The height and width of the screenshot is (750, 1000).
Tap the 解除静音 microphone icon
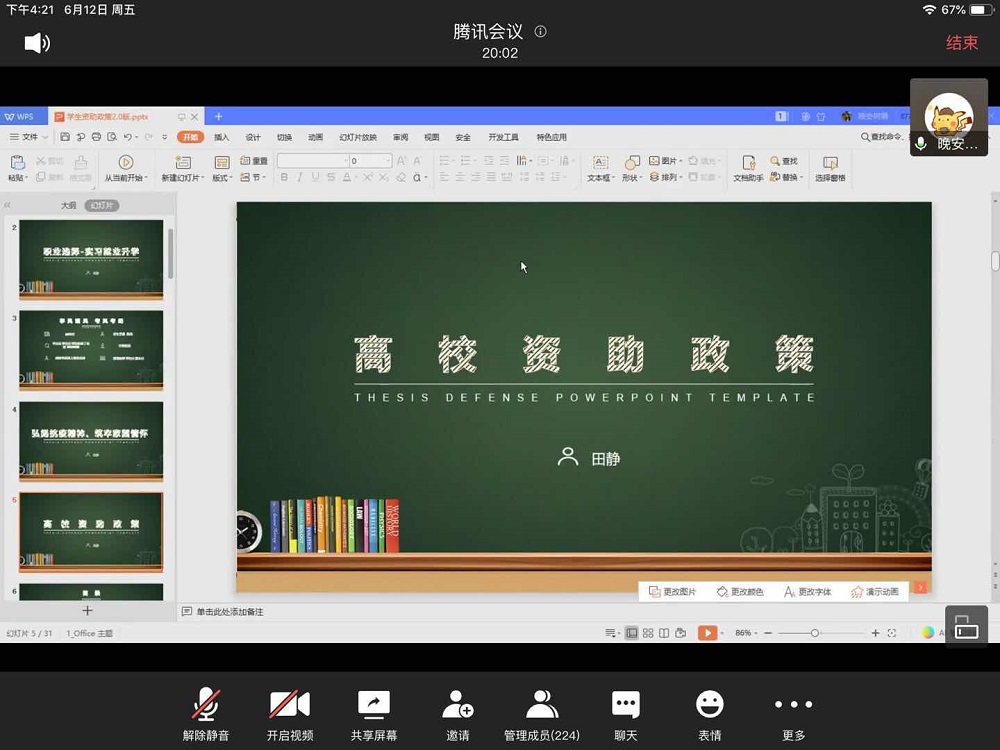206,705
